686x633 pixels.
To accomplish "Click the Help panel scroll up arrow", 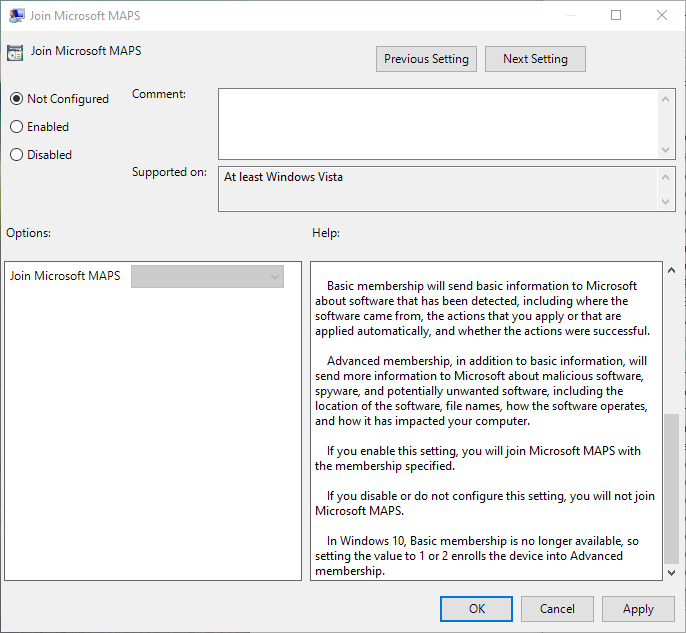I will coord(671,271).
